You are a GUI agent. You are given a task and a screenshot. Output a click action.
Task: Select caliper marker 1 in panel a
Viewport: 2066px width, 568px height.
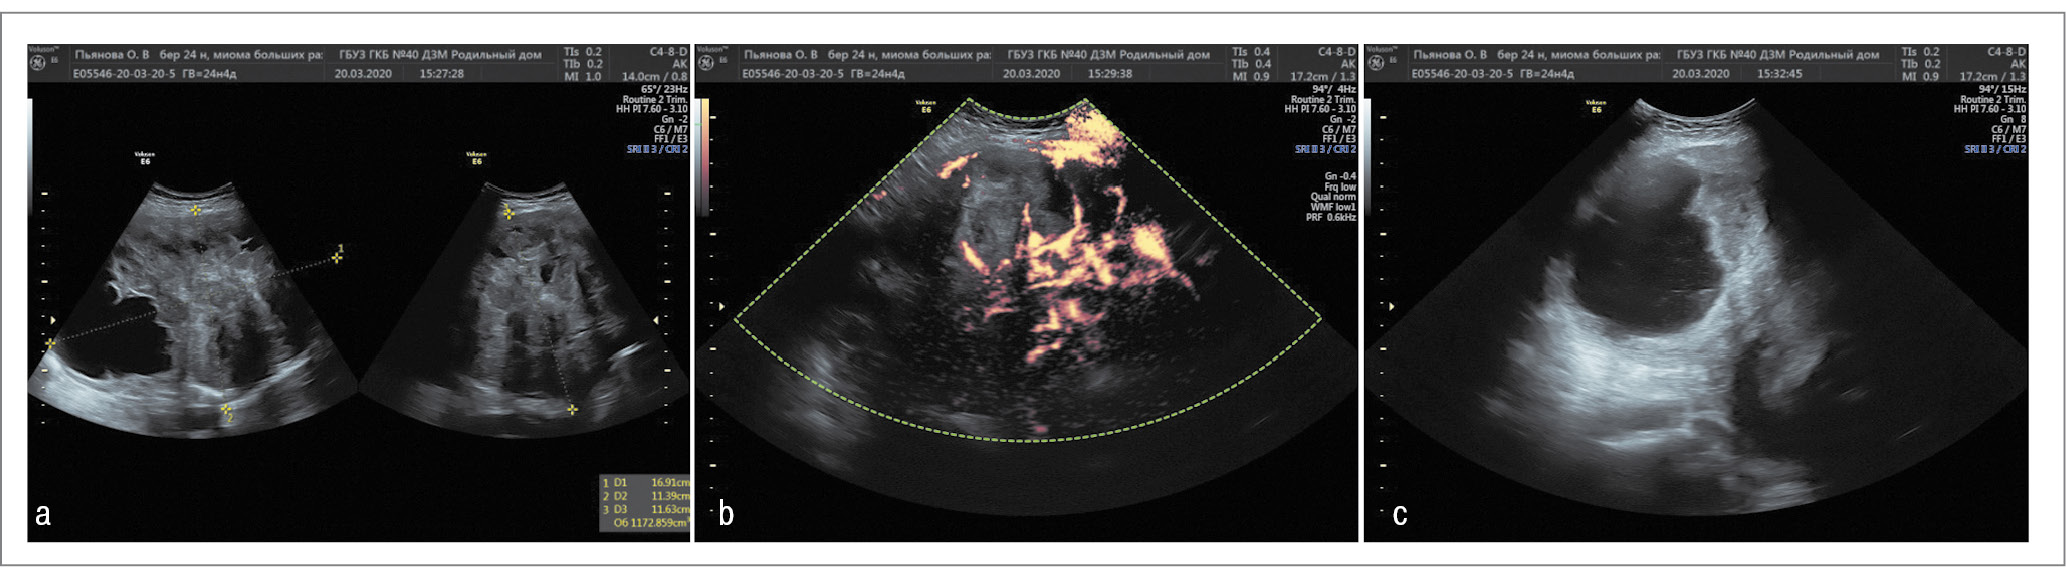pyautogui.click(x=337, y=257)
